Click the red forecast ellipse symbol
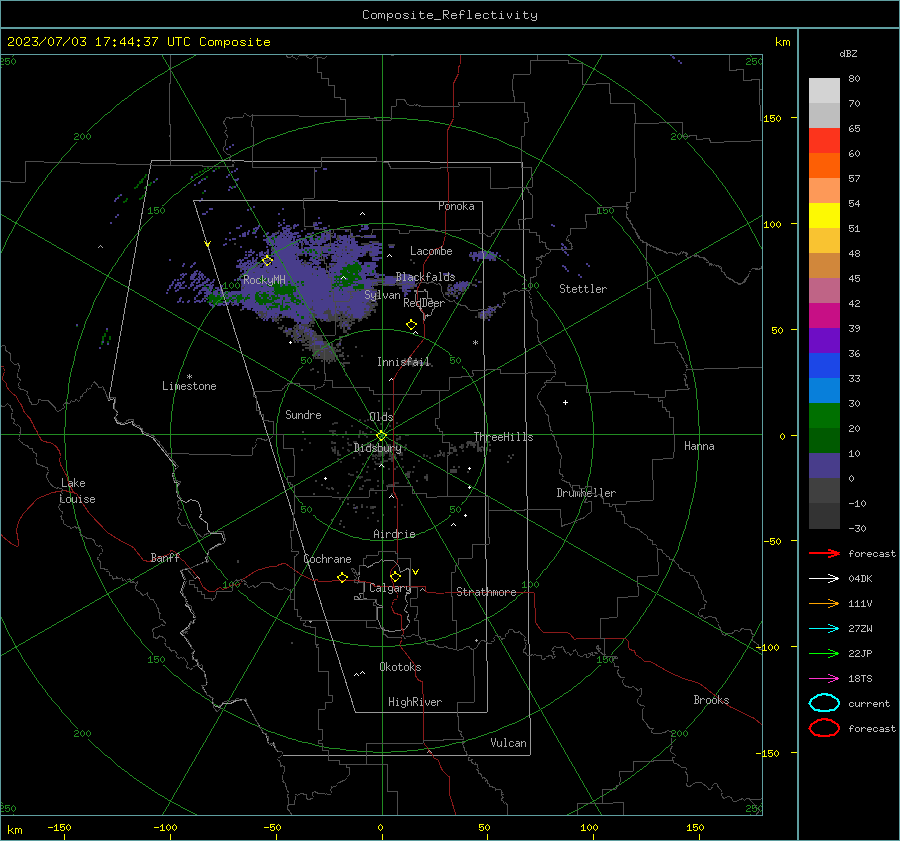900x841 pixels. tap(824, 728)
